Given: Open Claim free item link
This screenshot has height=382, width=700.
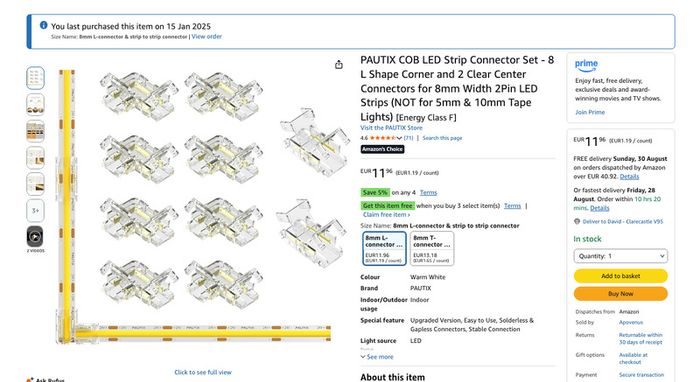Looking at the screenshot, I should click(386, 215).
